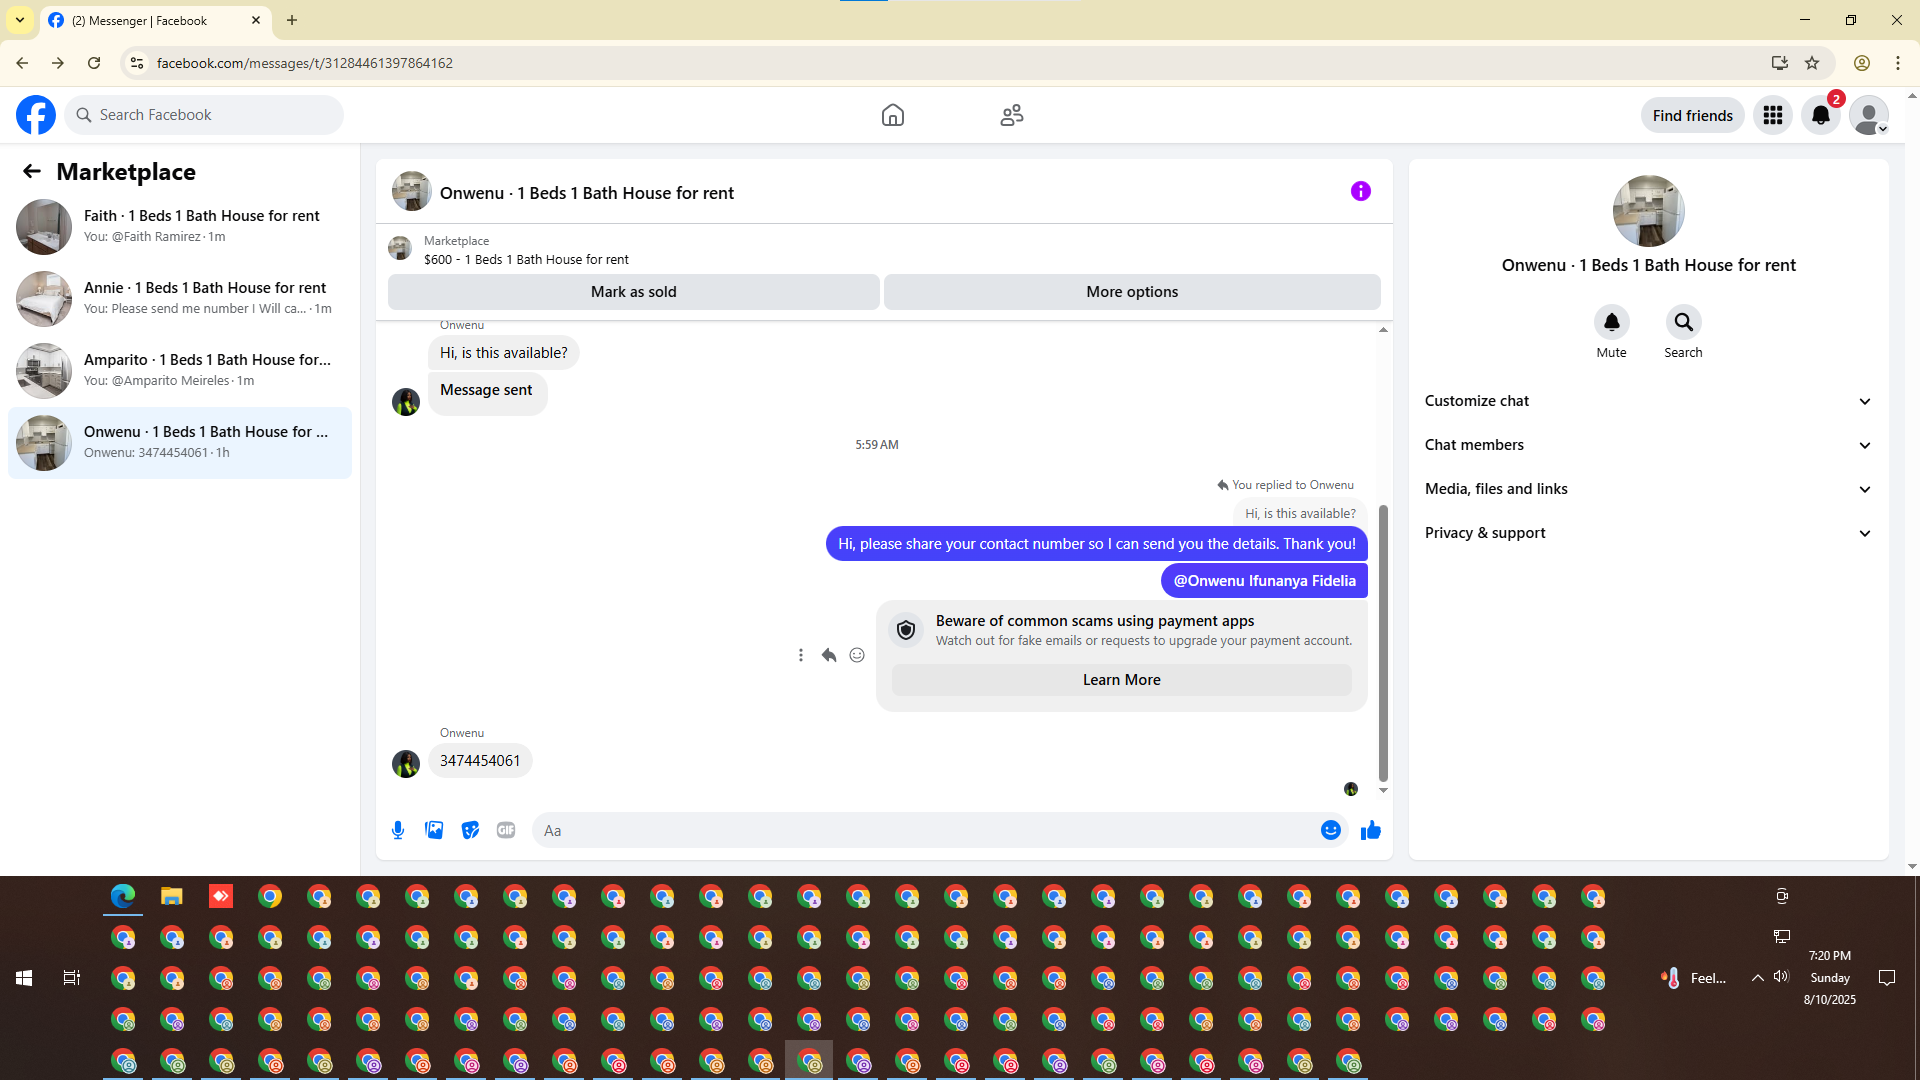Choose an emoji in message box
Screen dimensions: 1920x1080
tap(1330, 830)
